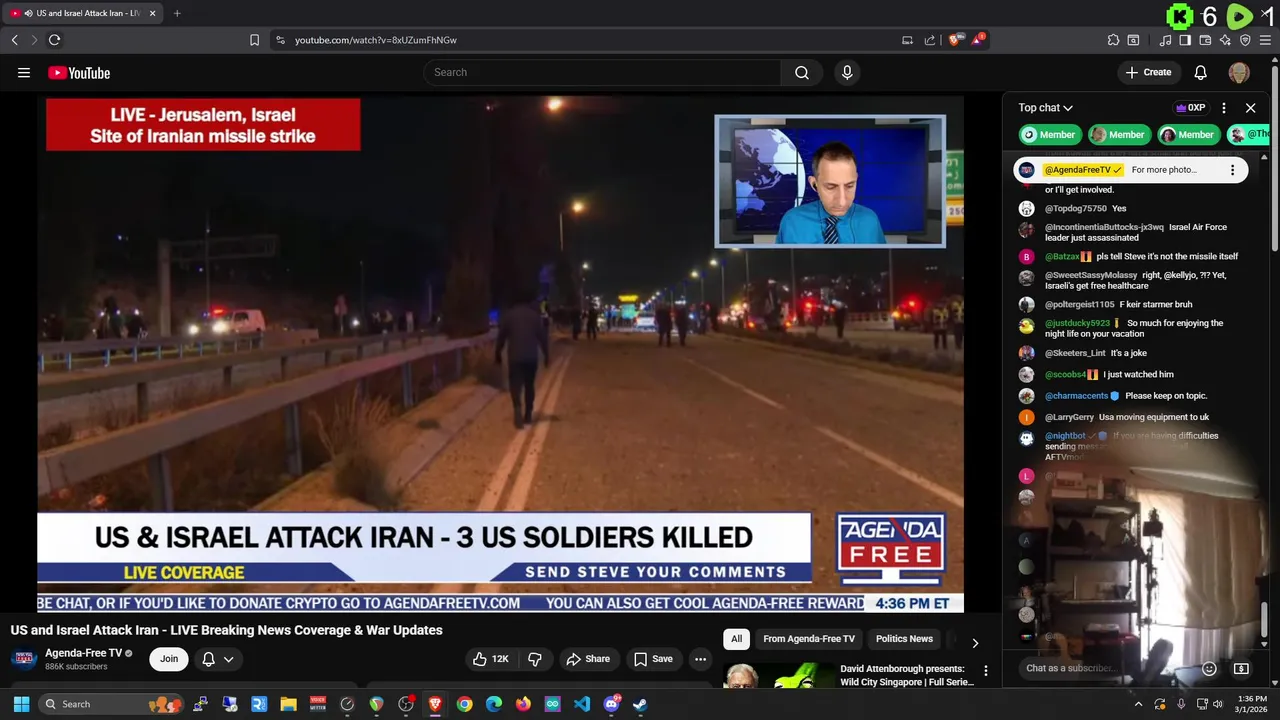Open the Leo AI sparkle icon
Screen dimensions: 1280x720
tap(1225, 40)
